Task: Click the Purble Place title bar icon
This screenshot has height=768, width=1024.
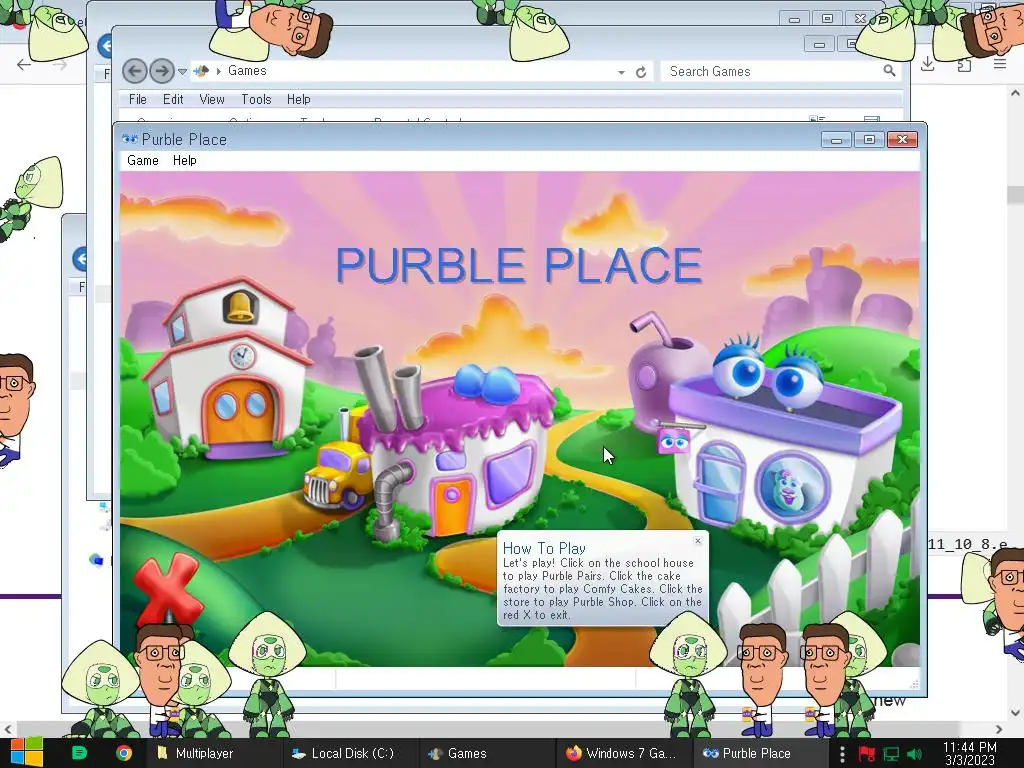Action: tap(129, 139)
